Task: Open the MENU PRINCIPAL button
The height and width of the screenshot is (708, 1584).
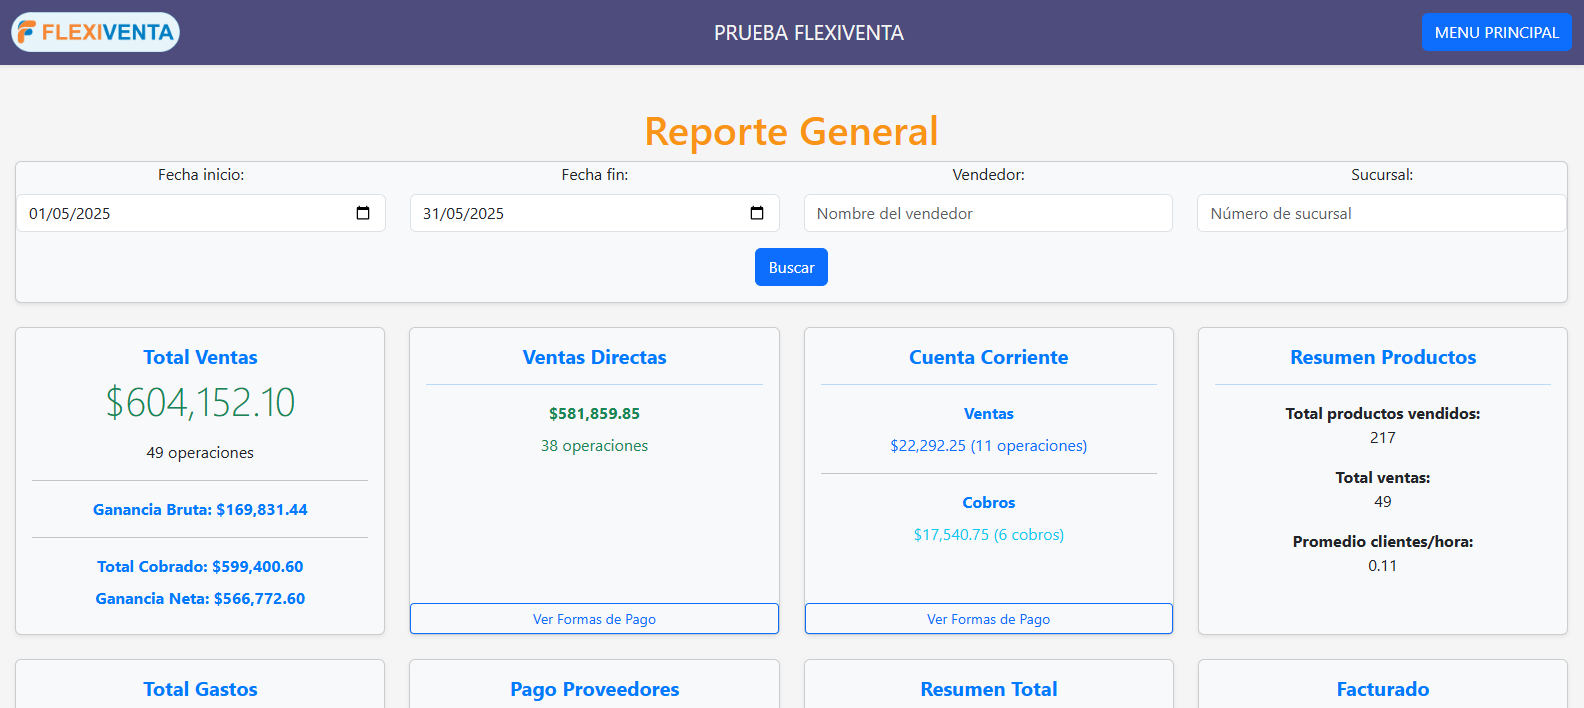Action: coord(1496,32)
